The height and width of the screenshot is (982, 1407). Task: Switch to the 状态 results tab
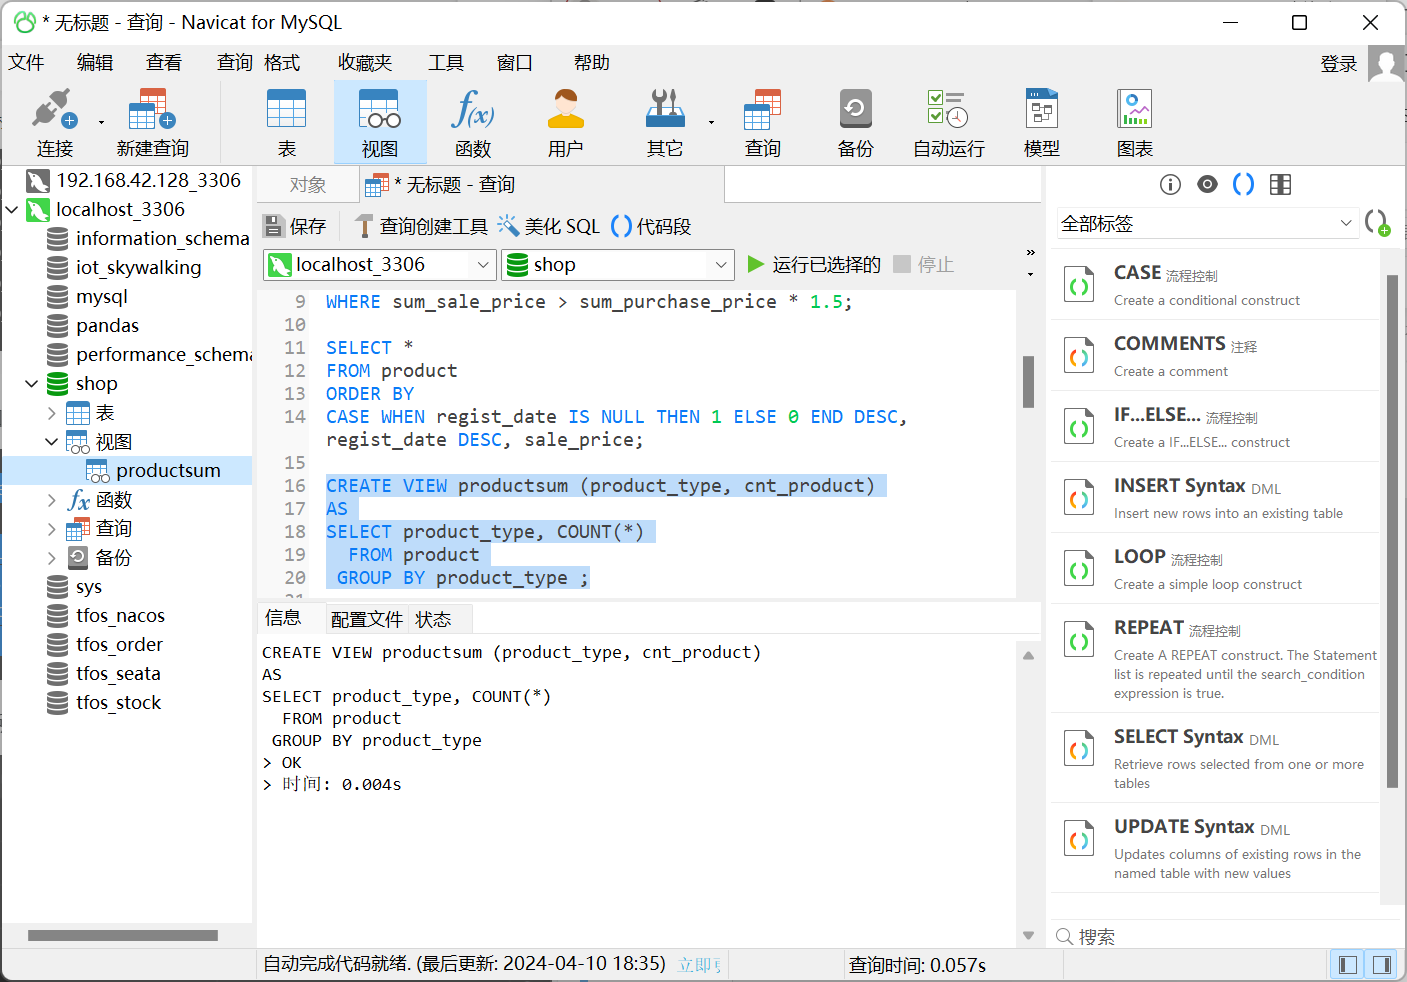[x=433, y=620]
